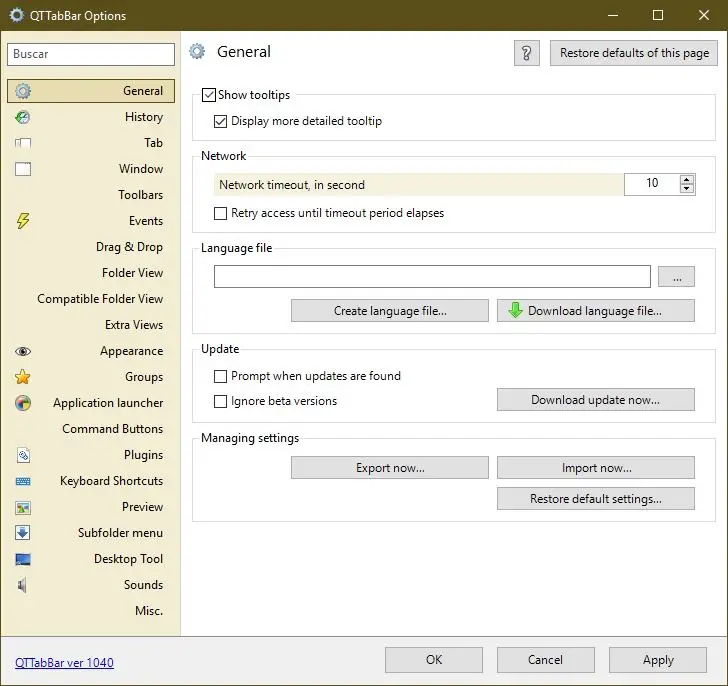
Task: Click the question mark help icon
Action: tap(527, 53)
